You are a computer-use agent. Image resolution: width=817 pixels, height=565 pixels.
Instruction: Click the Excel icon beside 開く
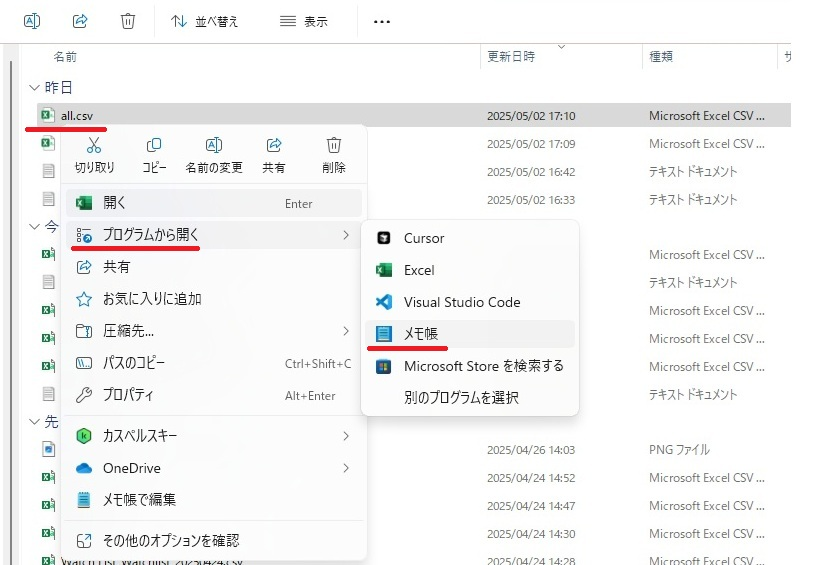(x=84, y=203)
